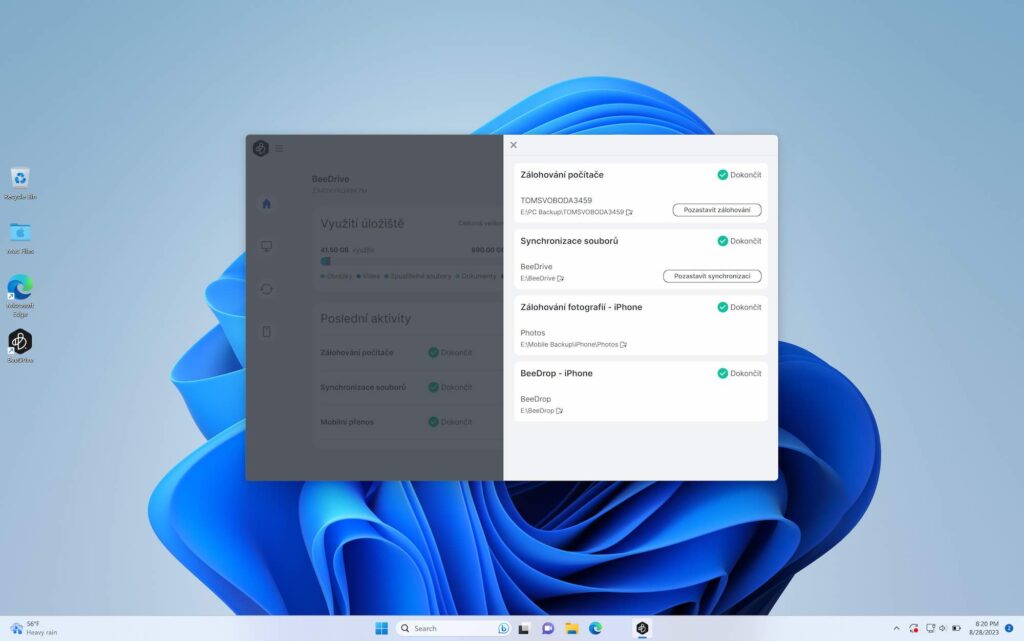The height and width of the screenshot is (641, 1024).
Task: Open computer backup tab in sidebar
Action: click(x=266, y=247)
